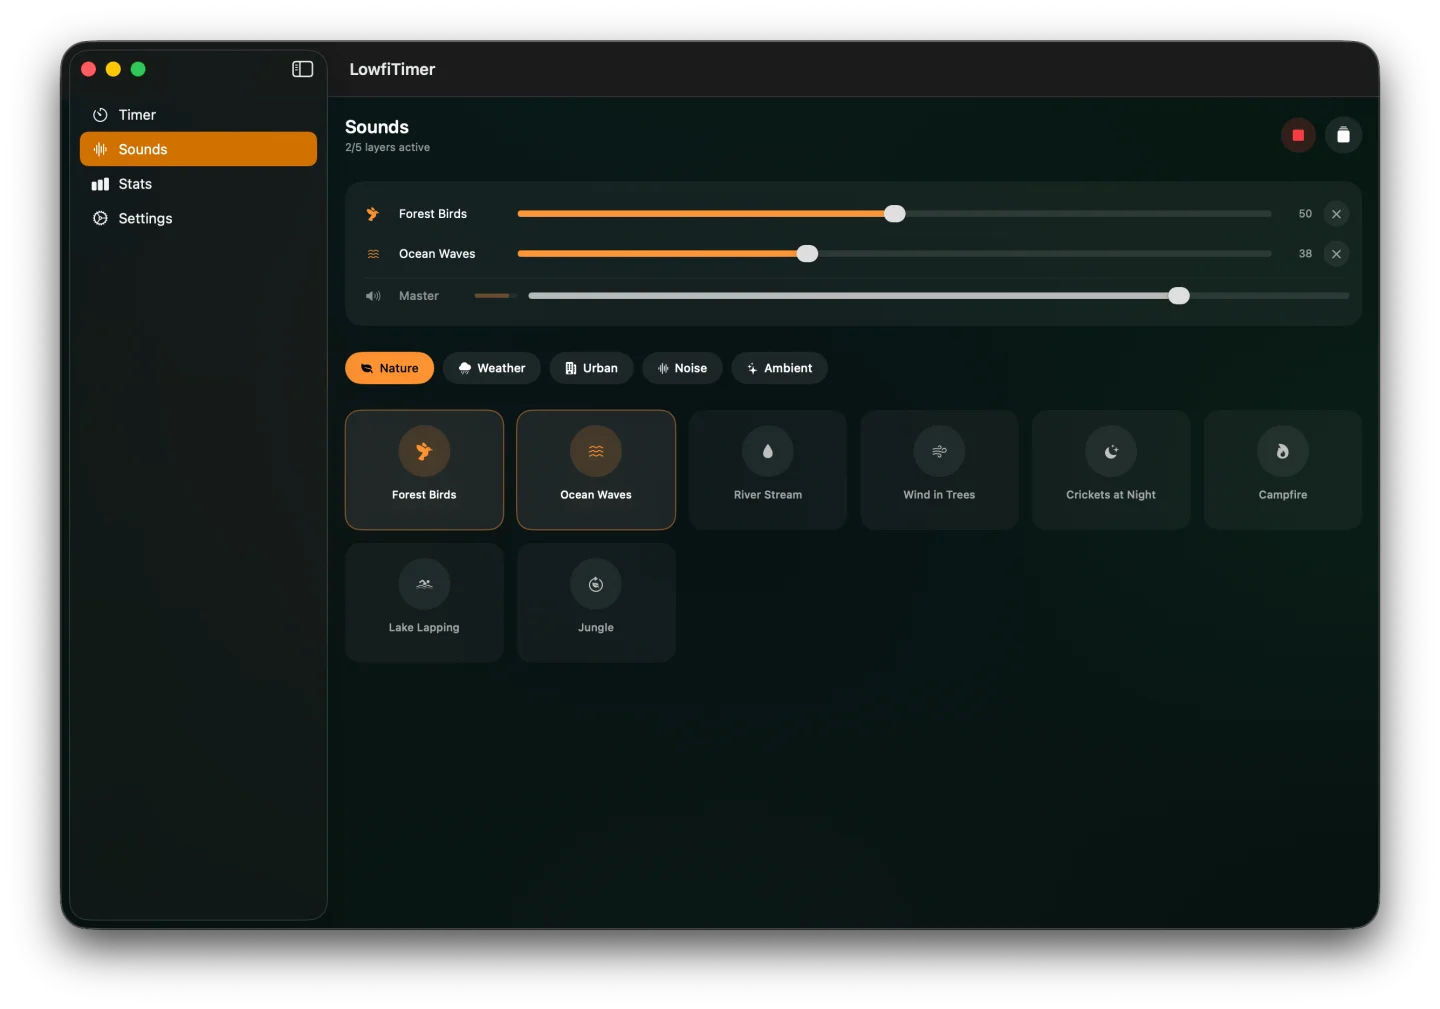Switch to the Weather category
Image resolution: width=1440 pixels, height=1009 pixels.
(491, 368)
